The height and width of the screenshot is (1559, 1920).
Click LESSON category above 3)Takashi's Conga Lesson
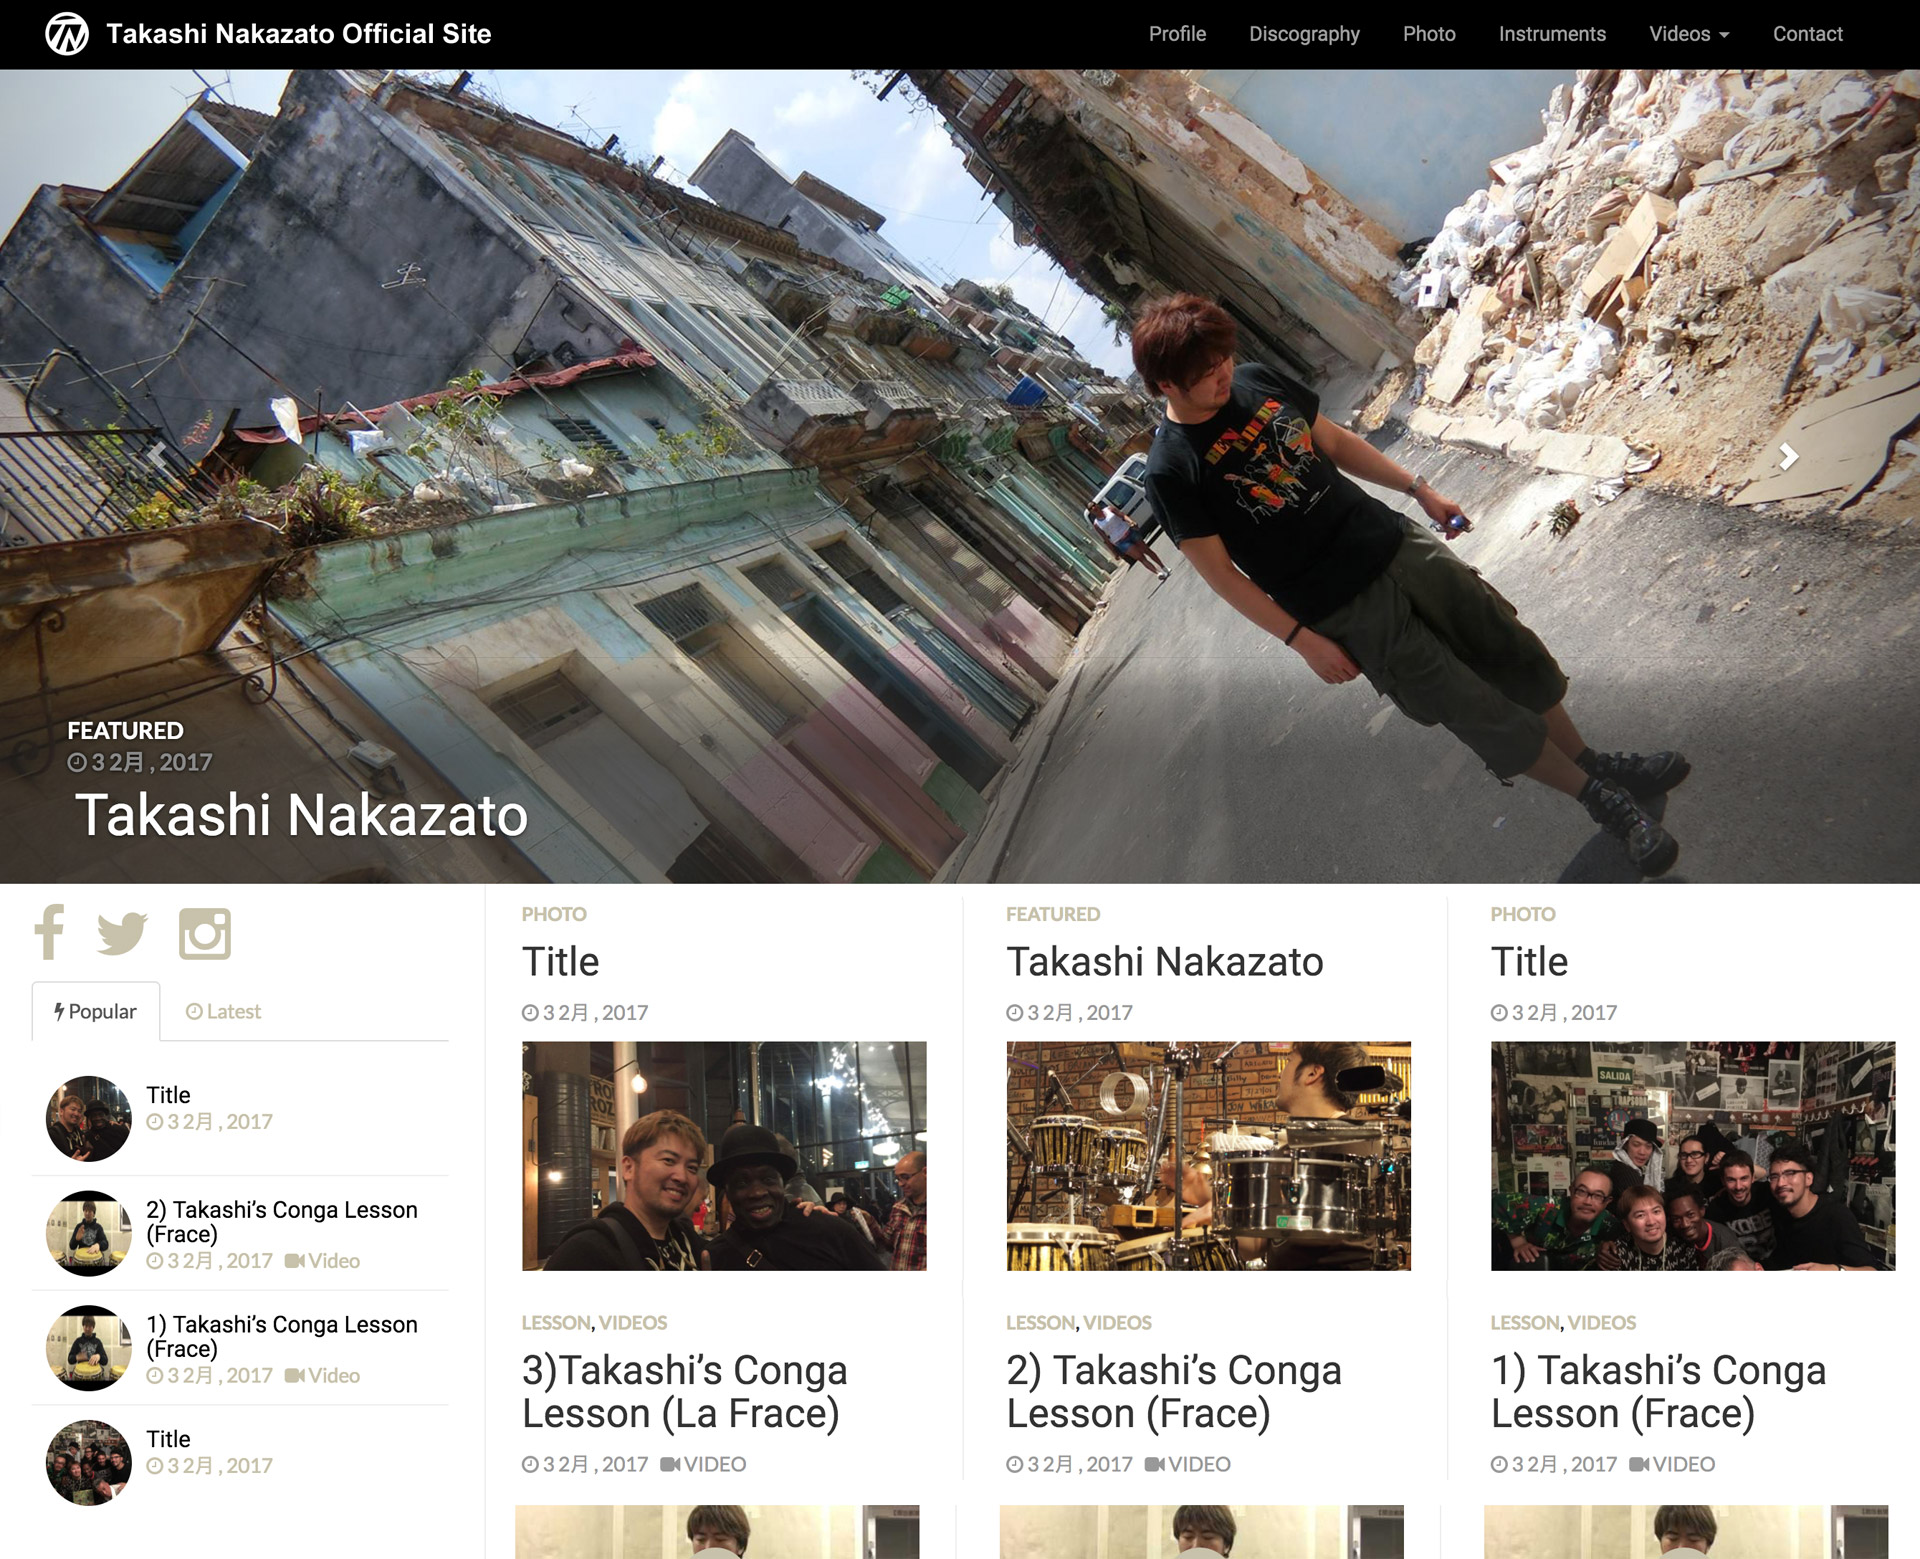[x=556, y=1323]
